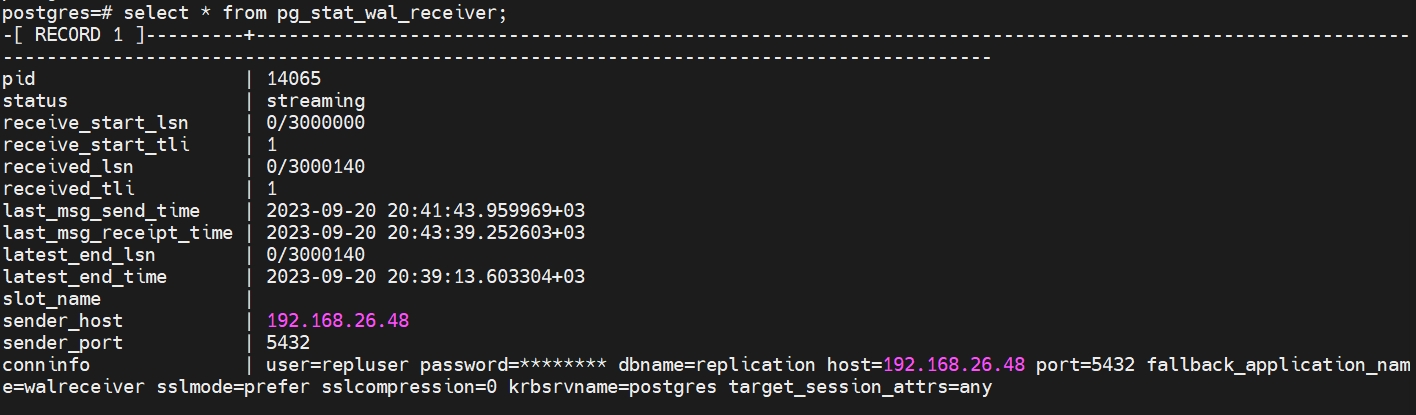Click the pid value 14065
The height and width of the screenshot is (415, 1416).
pyautogui.click(x=294, y=79)
